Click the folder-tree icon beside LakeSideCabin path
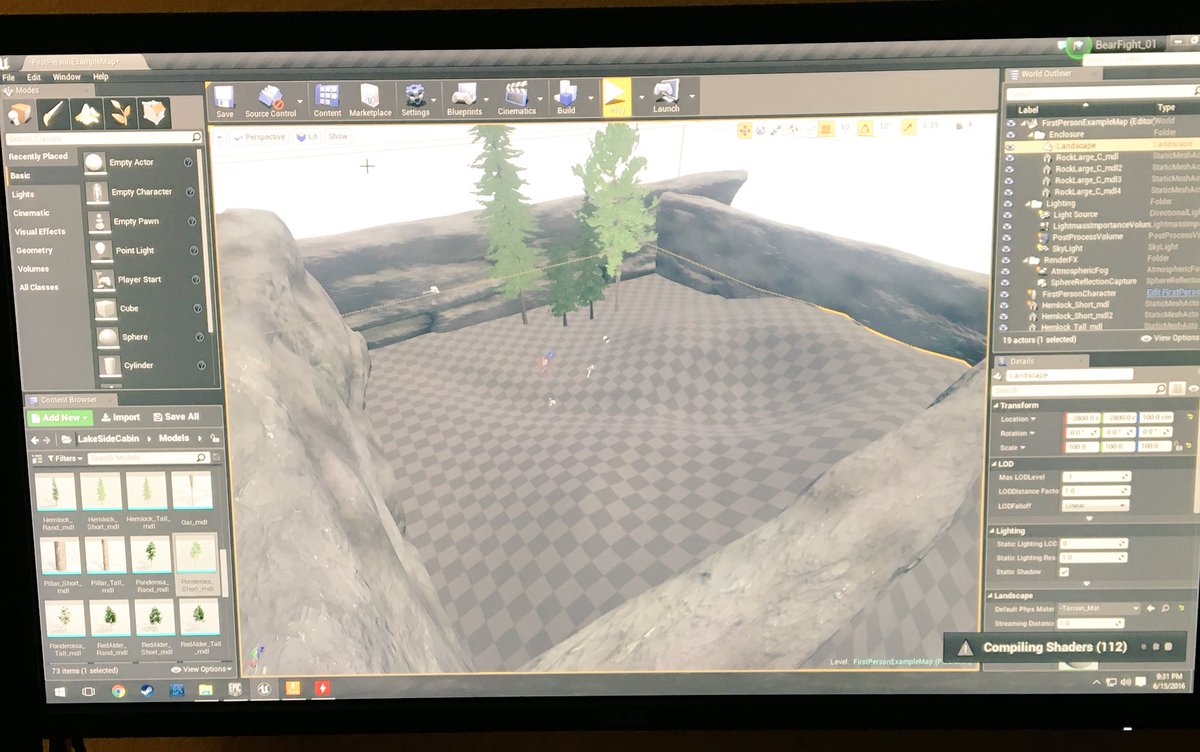The height and width of the screenshot is (752, 1200). point(65,438)
